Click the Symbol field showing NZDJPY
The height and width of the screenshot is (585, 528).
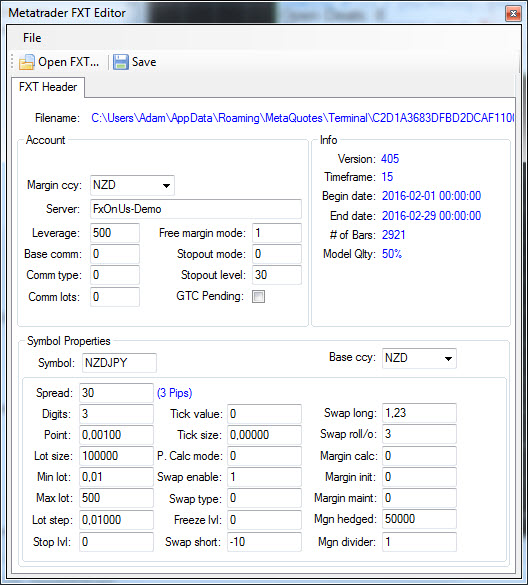click(119, 363)
